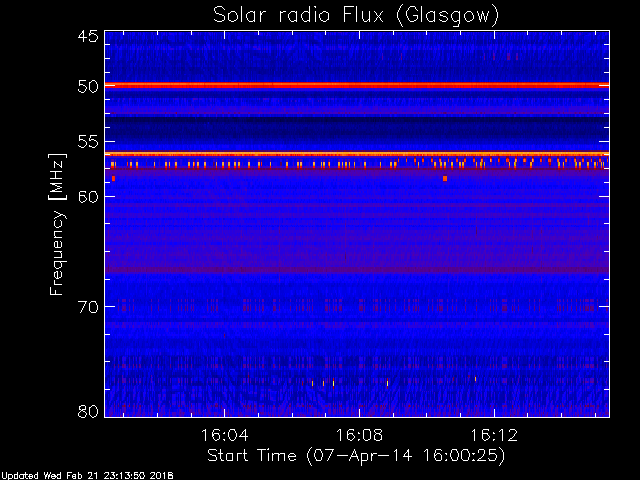Click the '16:12' time axis label

494,435
